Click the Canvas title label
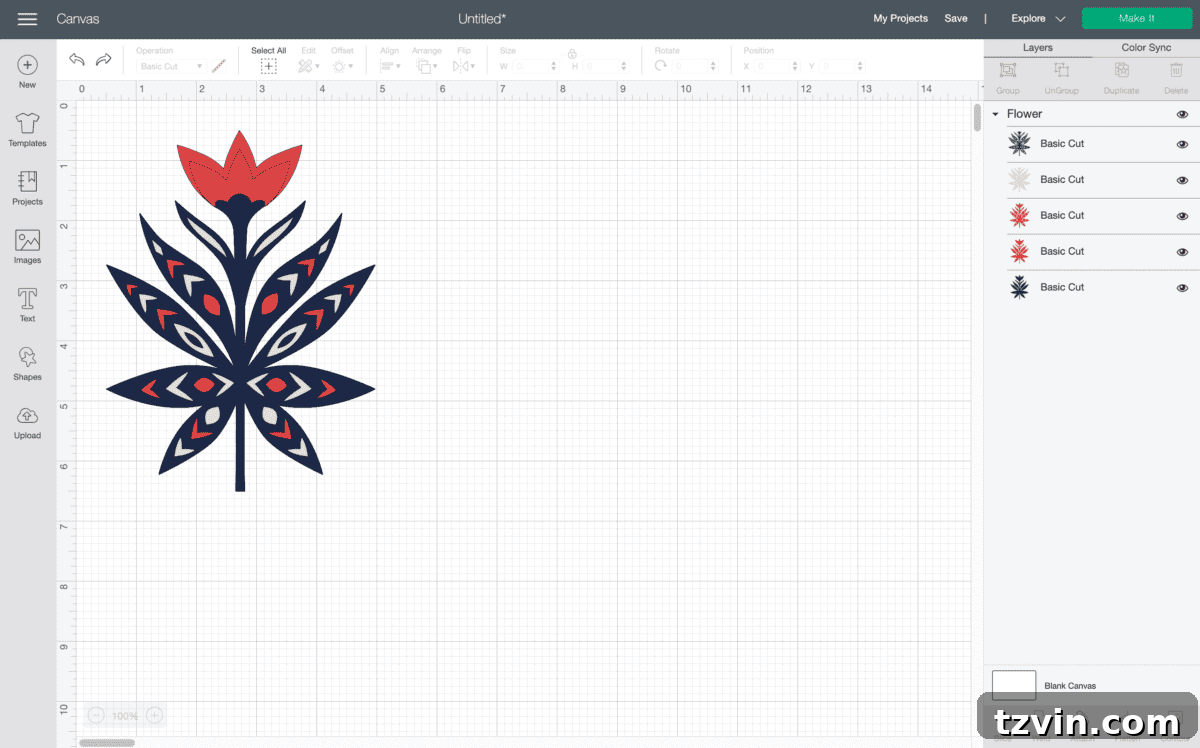This screenshot has width=1200, height=748. click(78, 19)
